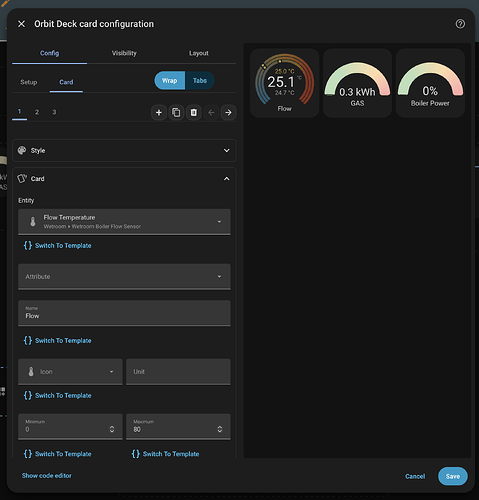Select card number 1 tab

(19, 112)
